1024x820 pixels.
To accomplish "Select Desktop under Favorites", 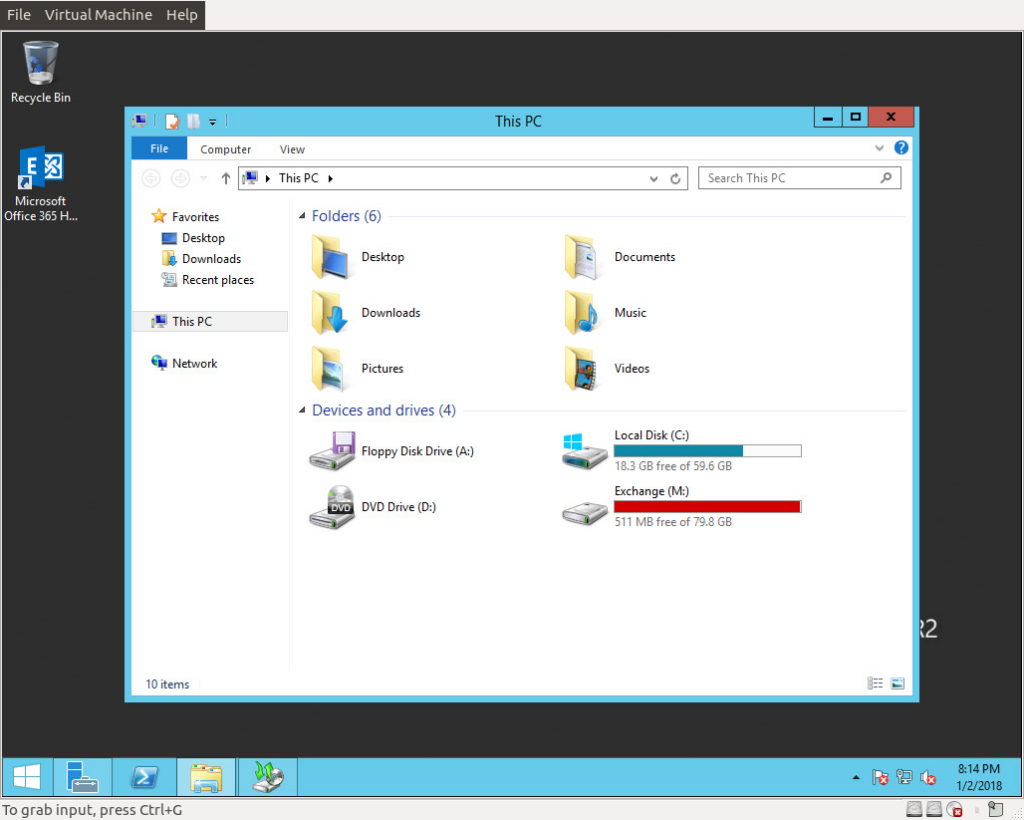I will [x=193, y=238].
